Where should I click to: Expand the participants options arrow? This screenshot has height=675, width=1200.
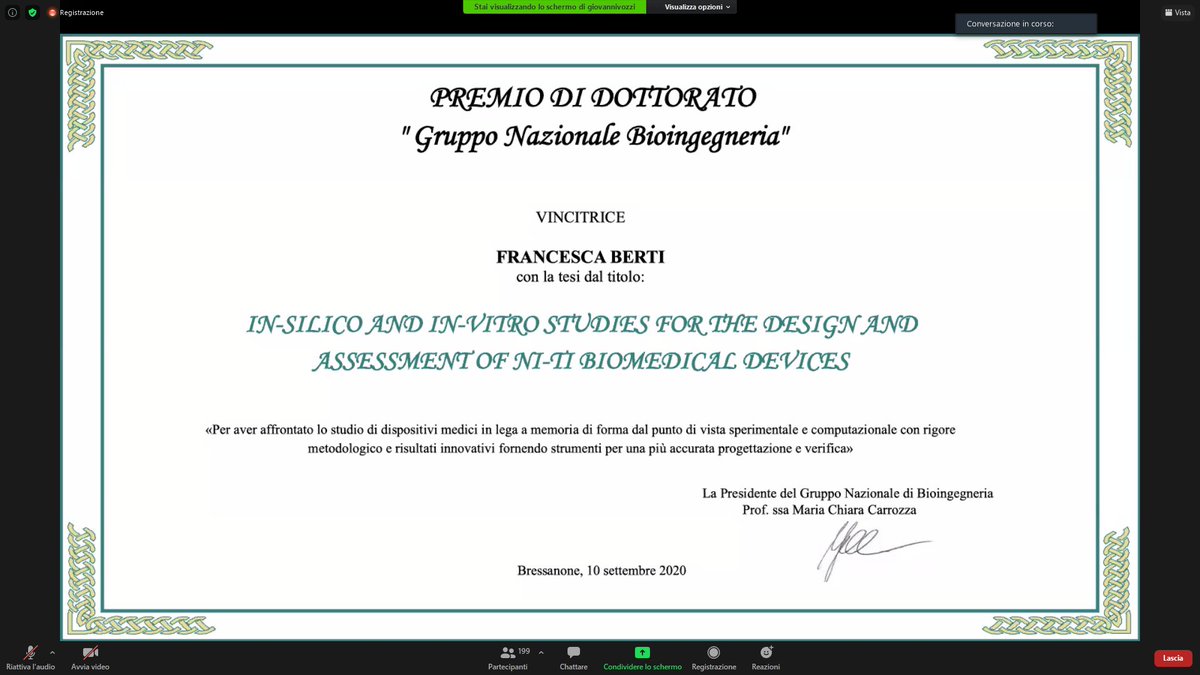541,651
